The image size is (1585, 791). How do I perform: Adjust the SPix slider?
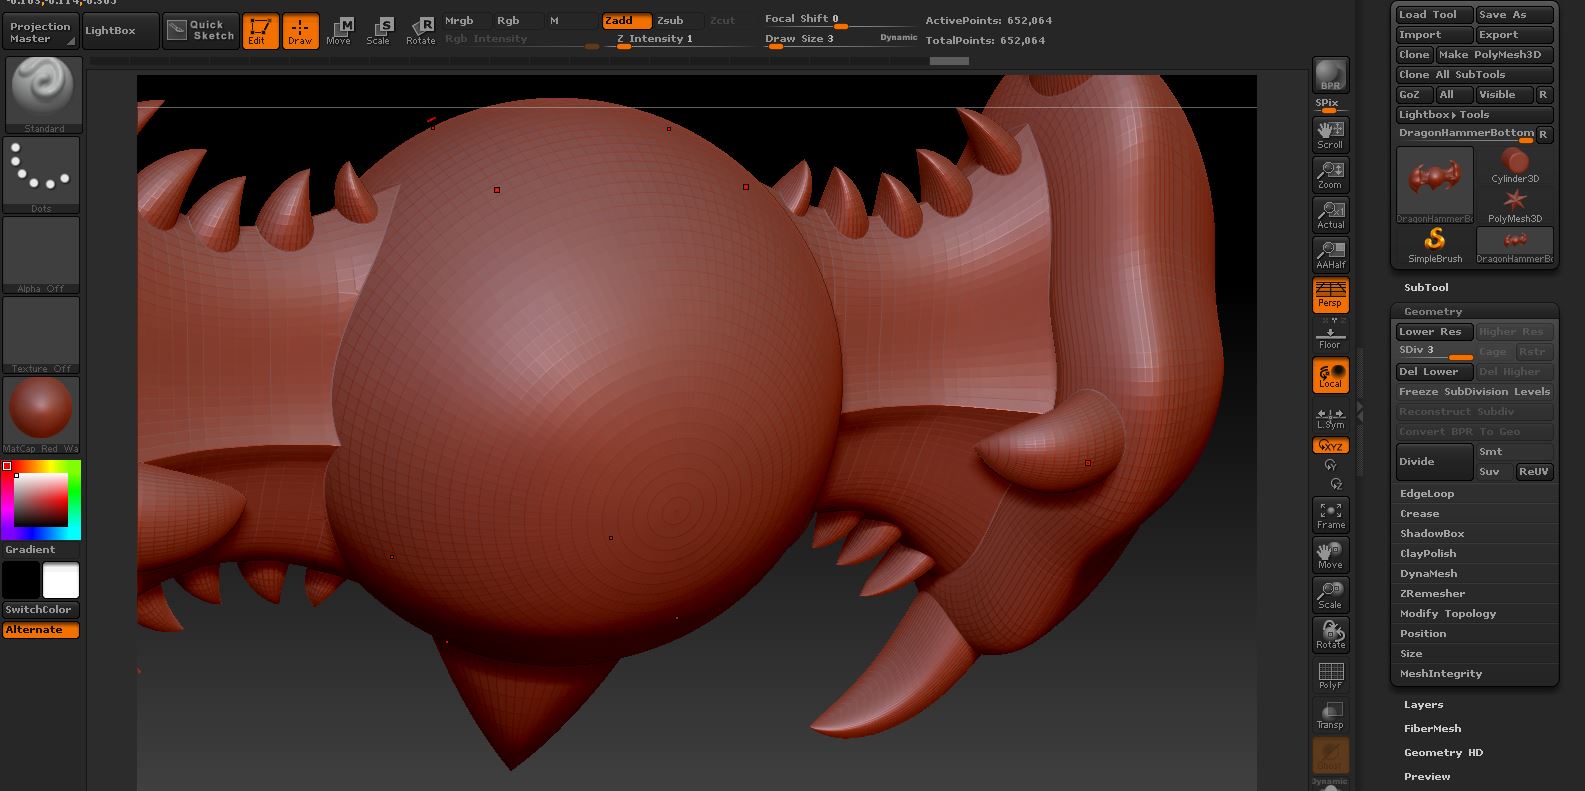pos(1330,105)
